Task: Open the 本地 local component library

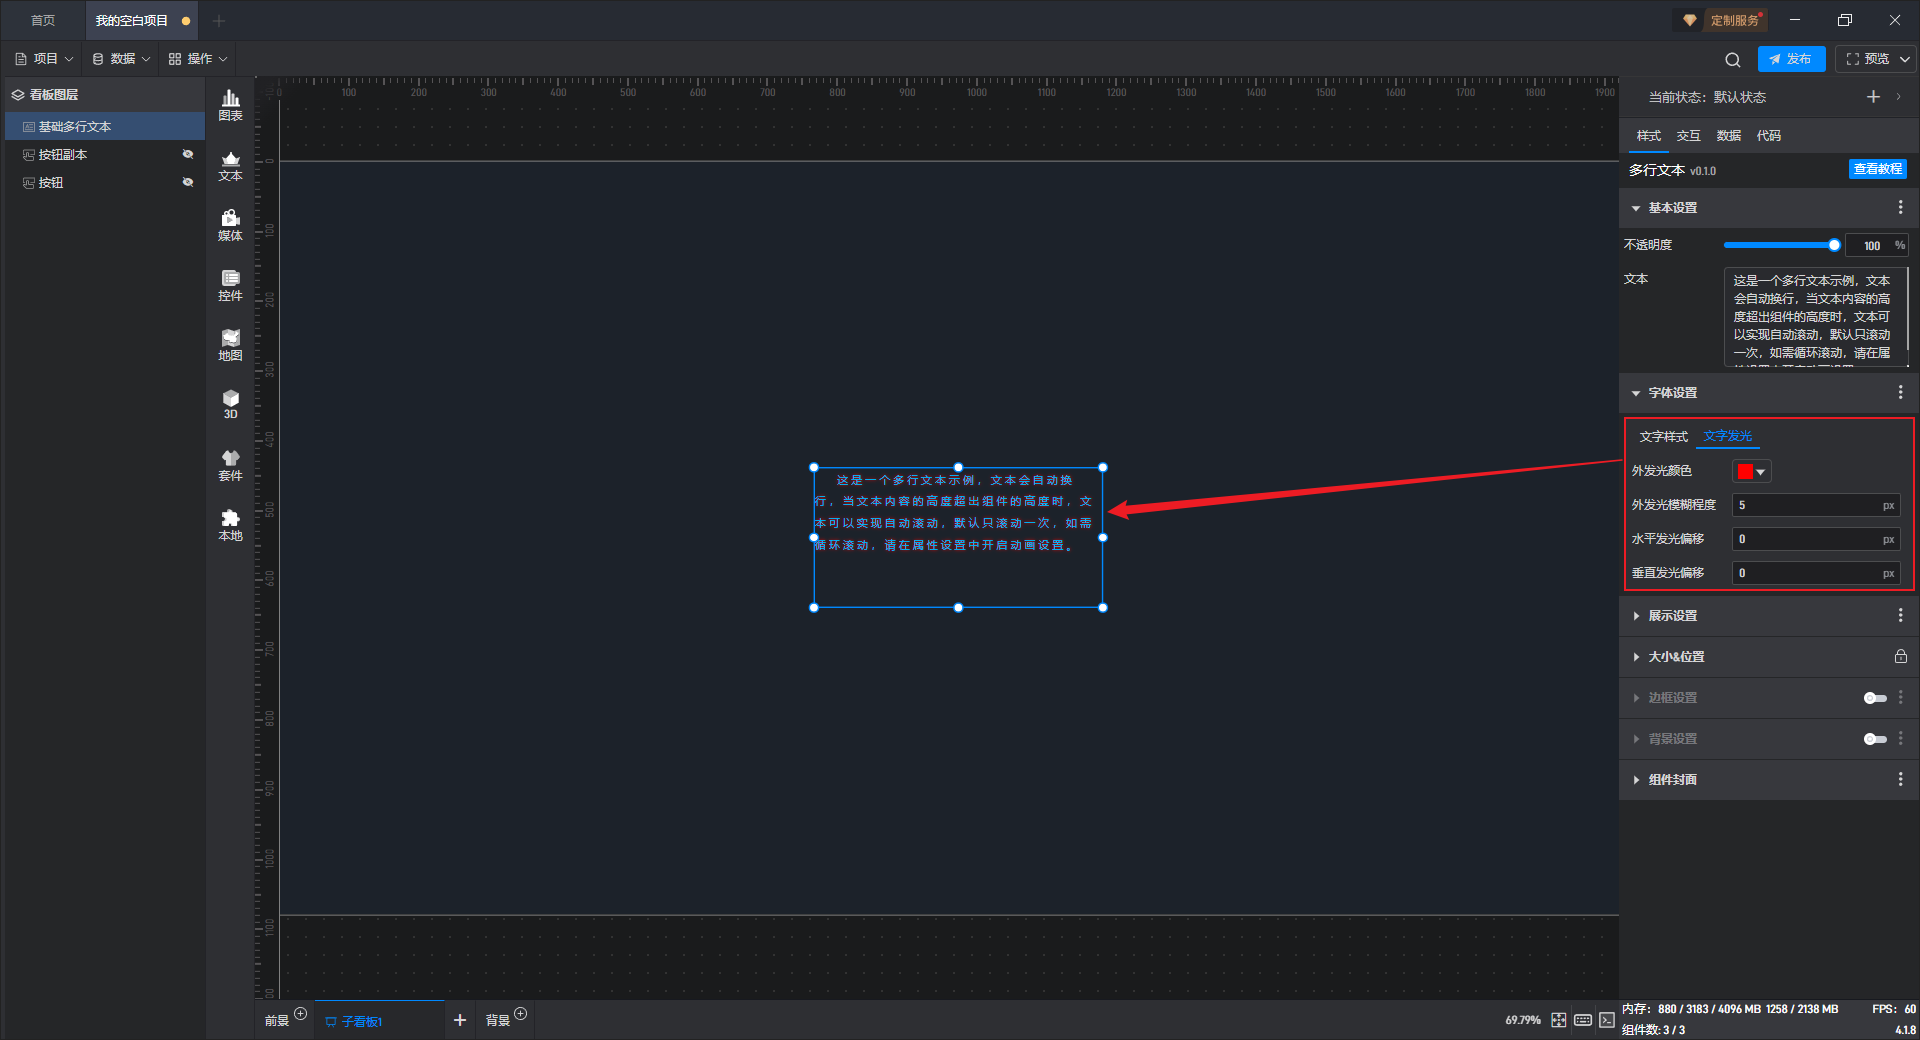Action: pos(230,525)
